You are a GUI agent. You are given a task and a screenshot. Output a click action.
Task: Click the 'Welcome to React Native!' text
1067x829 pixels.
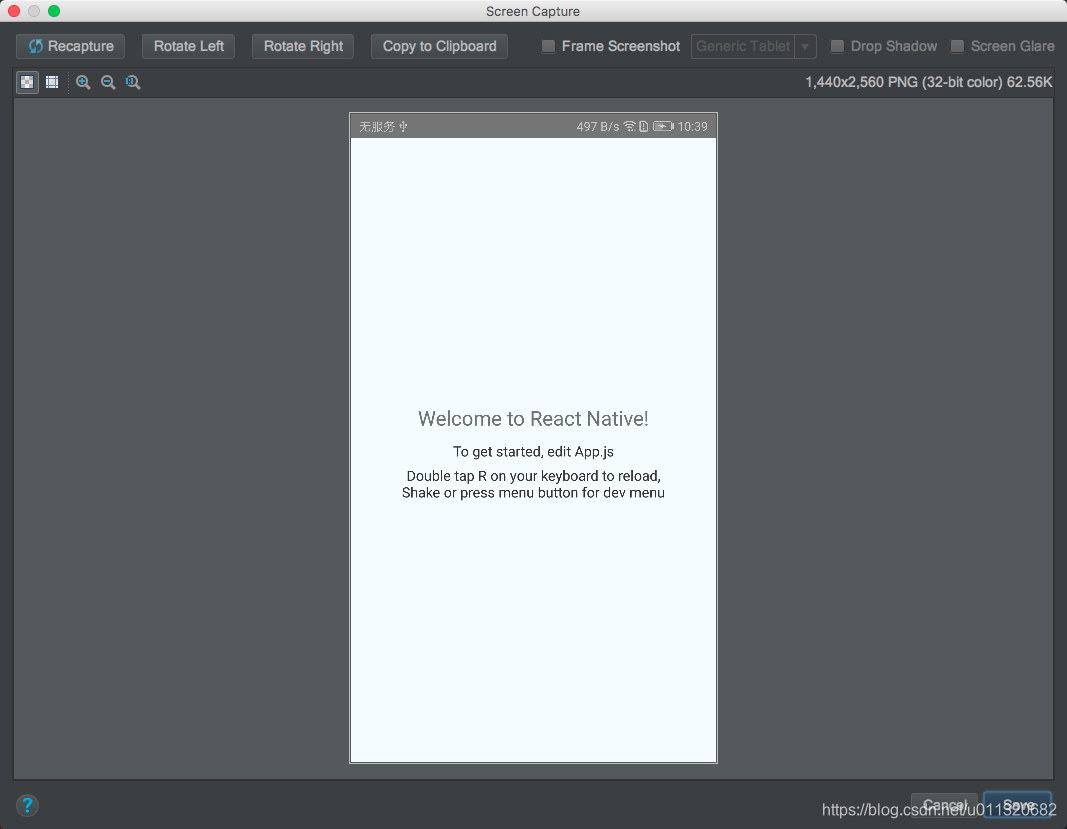click(534, 419)
